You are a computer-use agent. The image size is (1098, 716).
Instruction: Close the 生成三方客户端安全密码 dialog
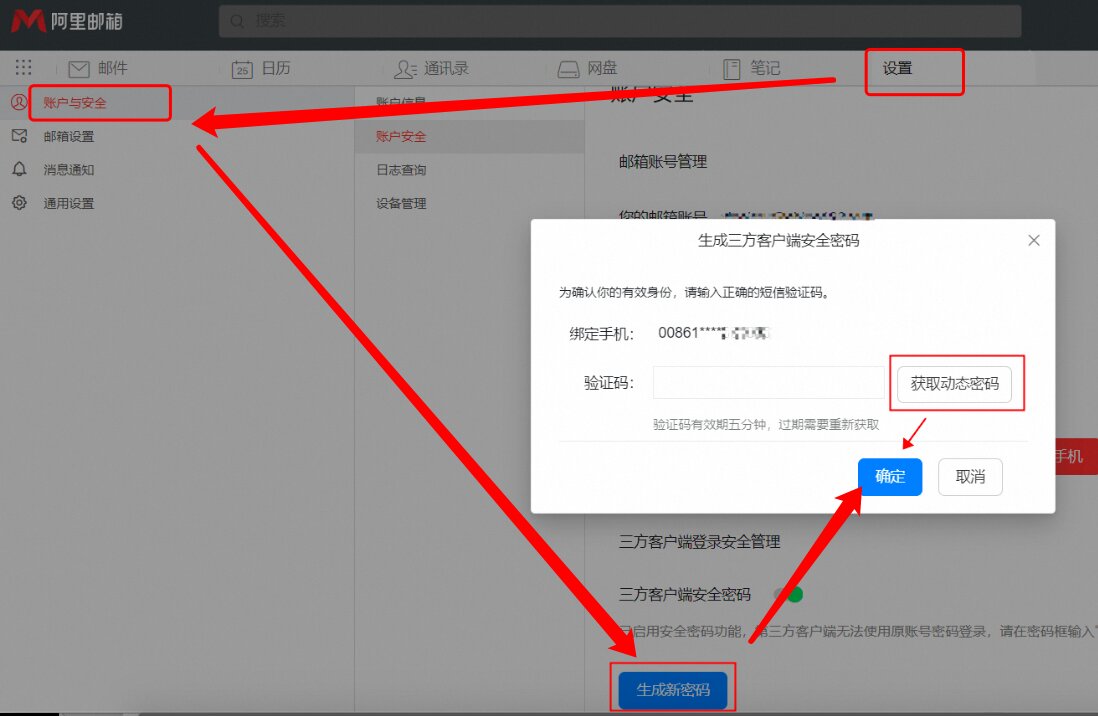[x=1034, y=240]
